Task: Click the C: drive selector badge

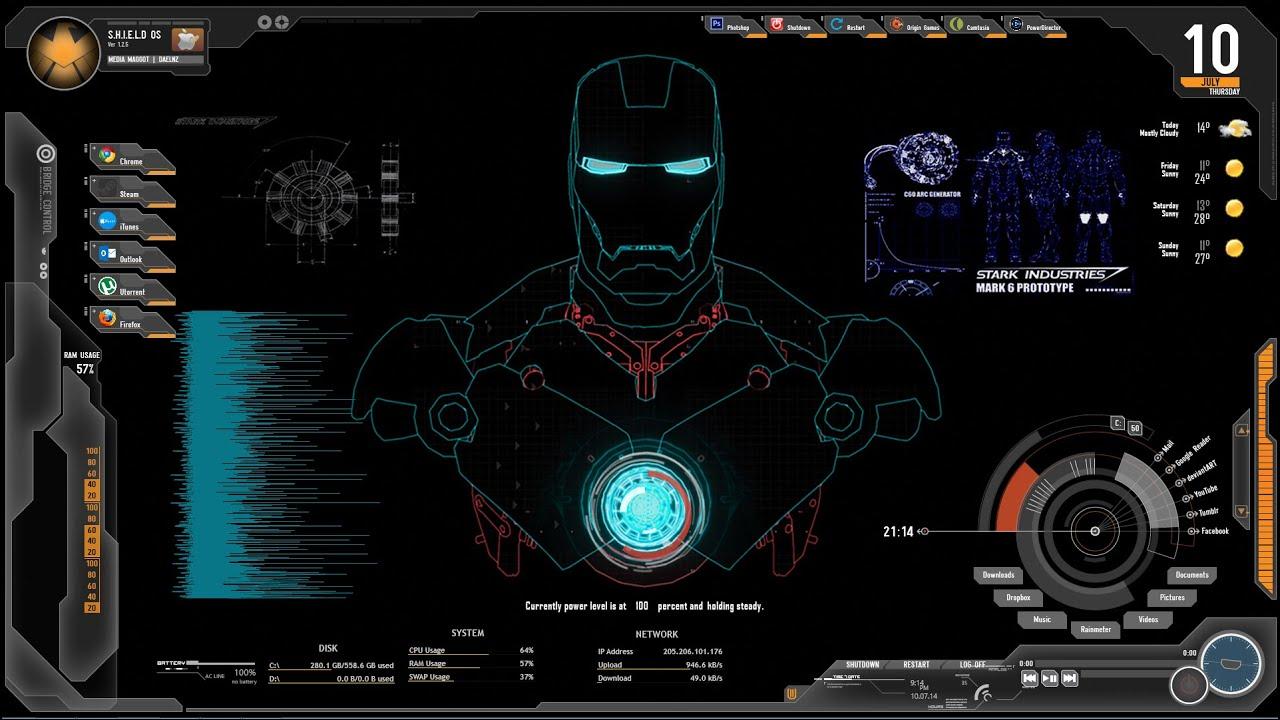Action: [1117, 423]
